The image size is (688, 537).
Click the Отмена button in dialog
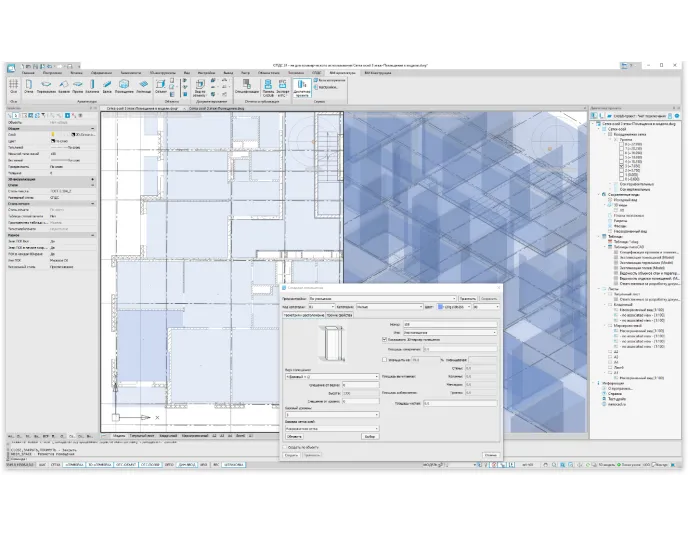pyautogui.click(x=489, y=455)
